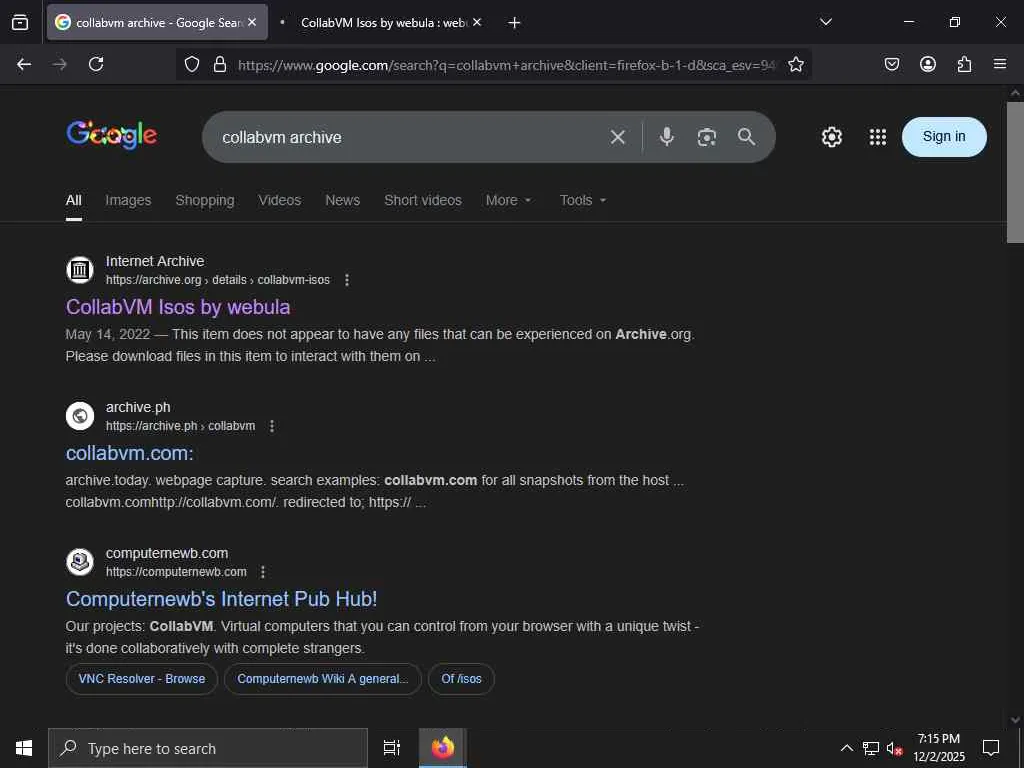Select the Images results tab
The image size is (1024, 768).
pyautogui.click(x=128, y=200)
